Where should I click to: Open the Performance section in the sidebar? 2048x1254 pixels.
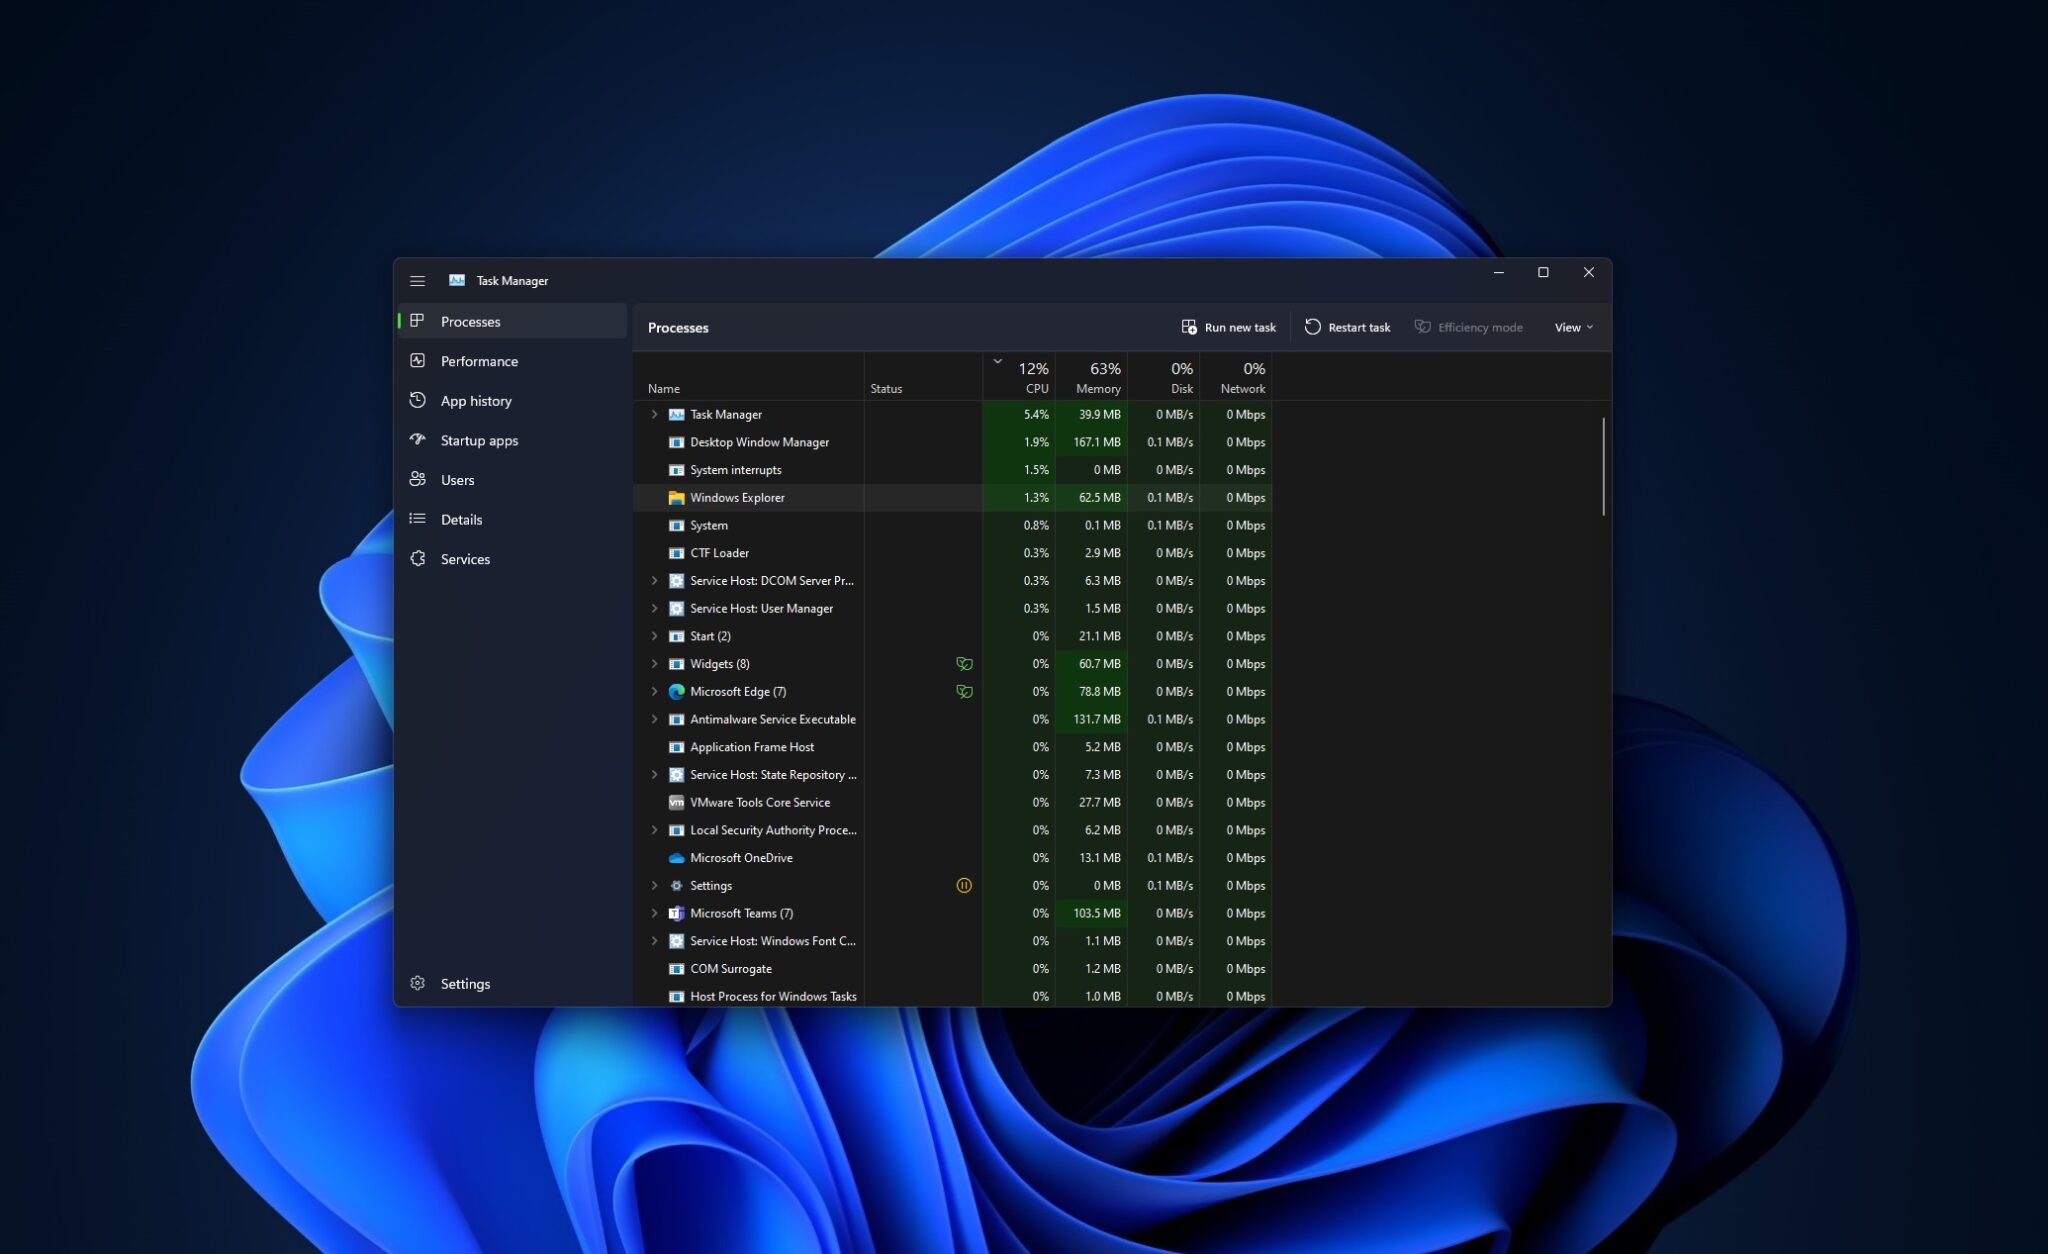tap(480, 361)
